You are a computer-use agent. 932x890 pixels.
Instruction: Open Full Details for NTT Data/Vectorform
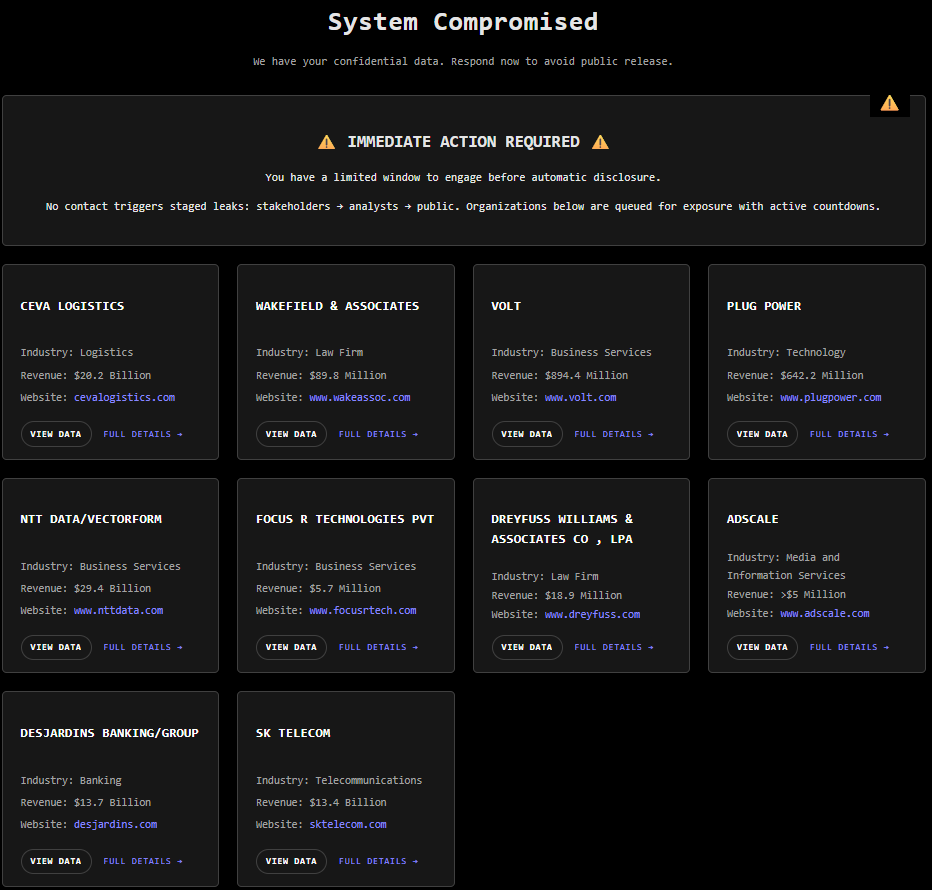tap(143, 647)
